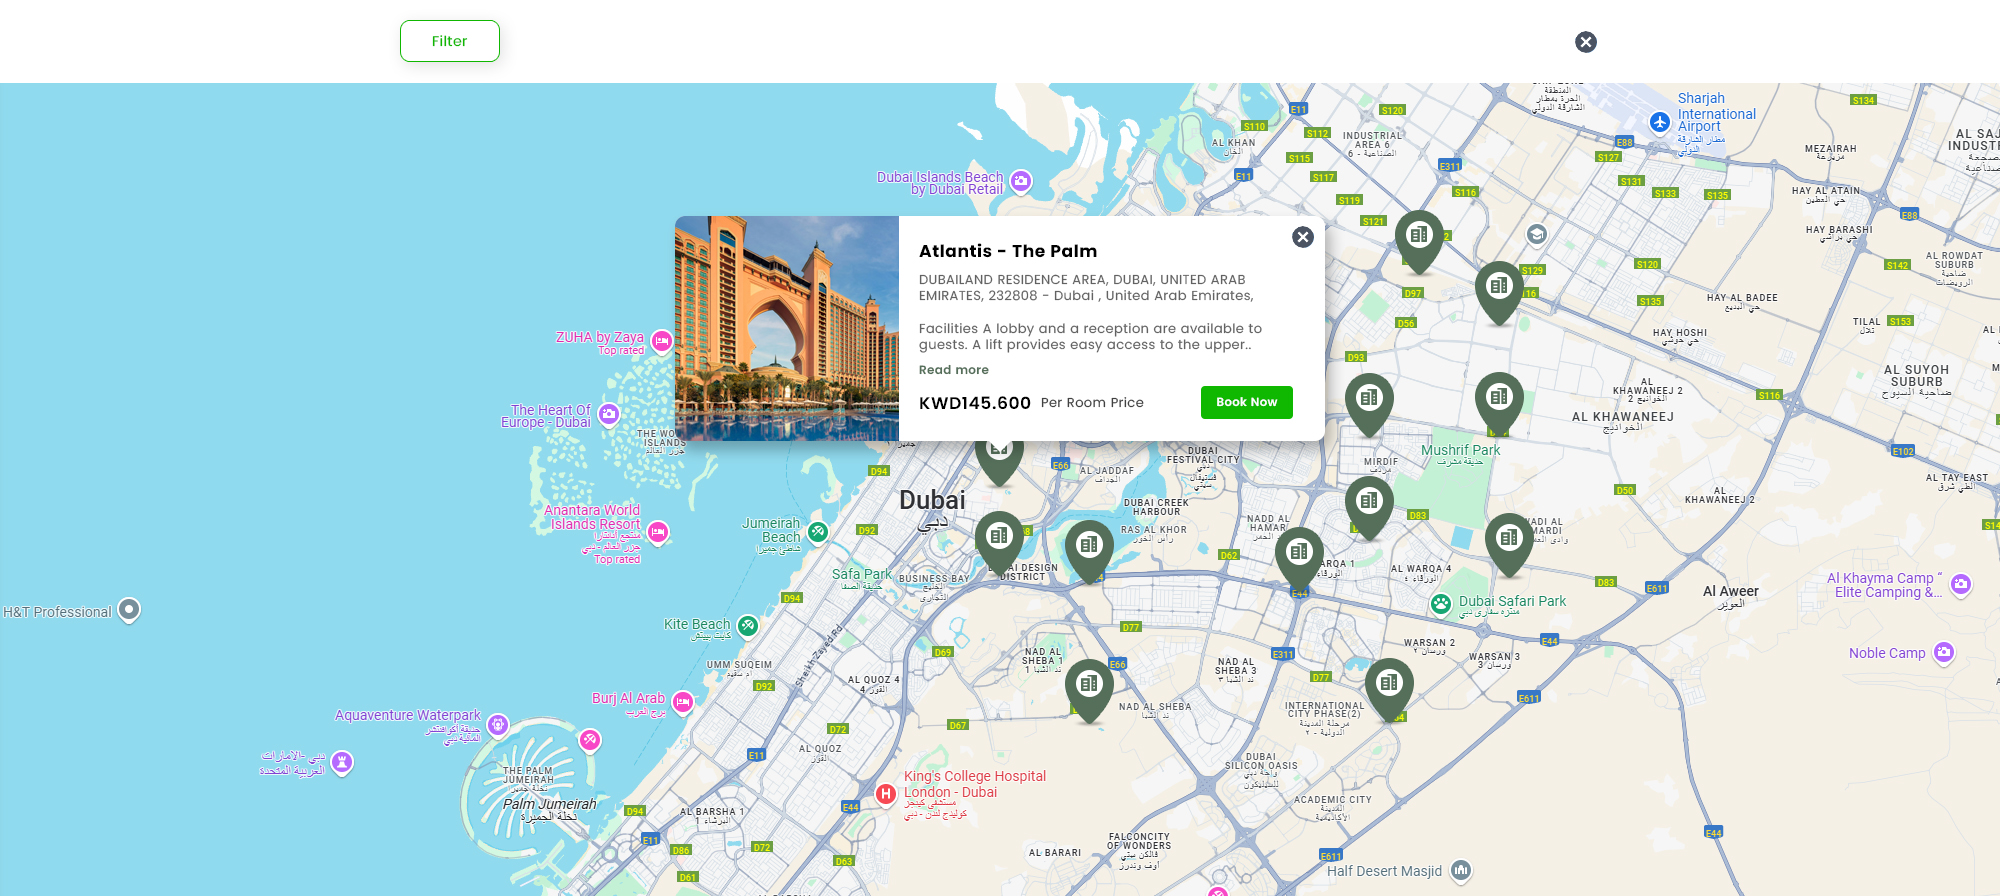The image size is (2000, 896).
Task: Open the Read more link
Action: click(x=953, y=370)
